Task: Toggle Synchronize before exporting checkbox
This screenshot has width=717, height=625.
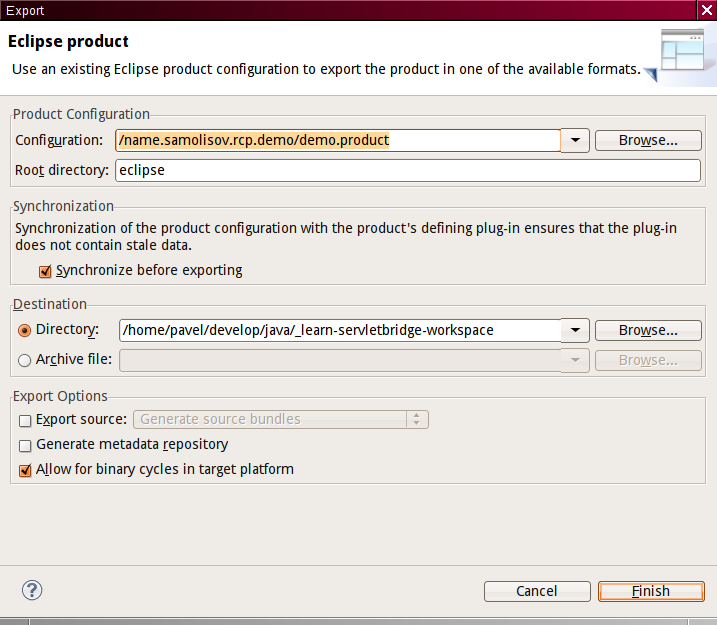Action: (45, 271)
